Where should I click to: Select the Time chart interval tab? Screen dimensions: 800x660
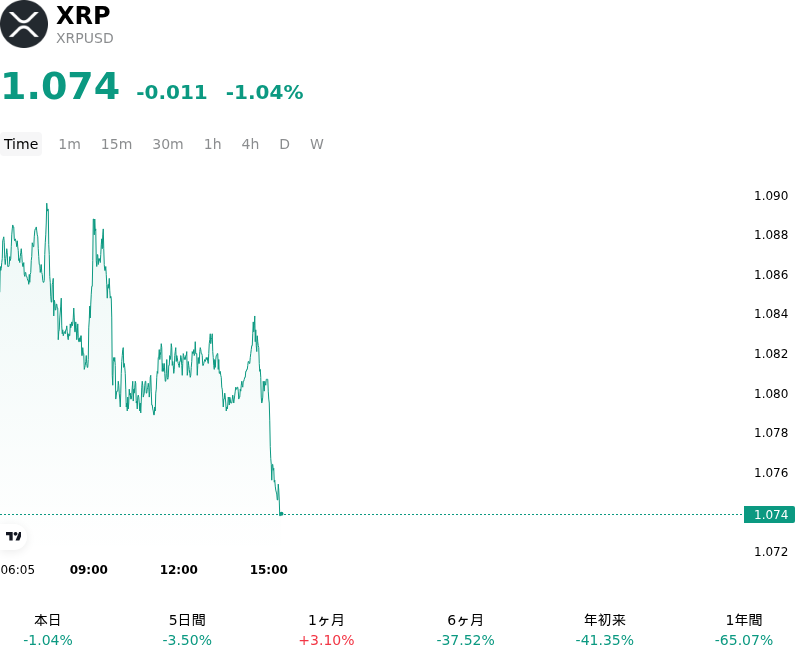[x=21, y=144]
